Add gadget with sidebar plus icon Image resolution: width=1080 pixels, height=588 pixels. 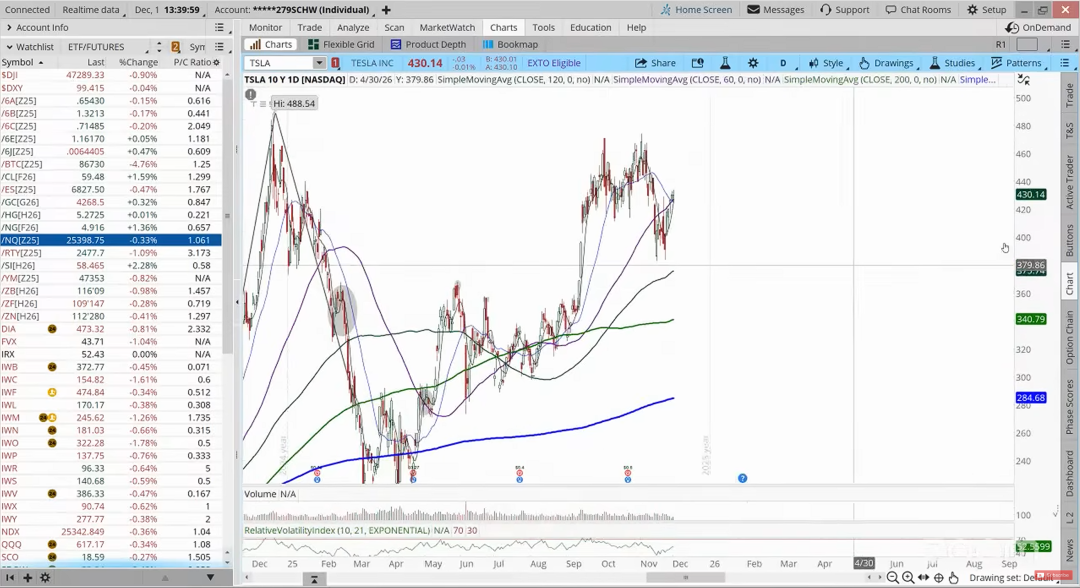[28, 578]
